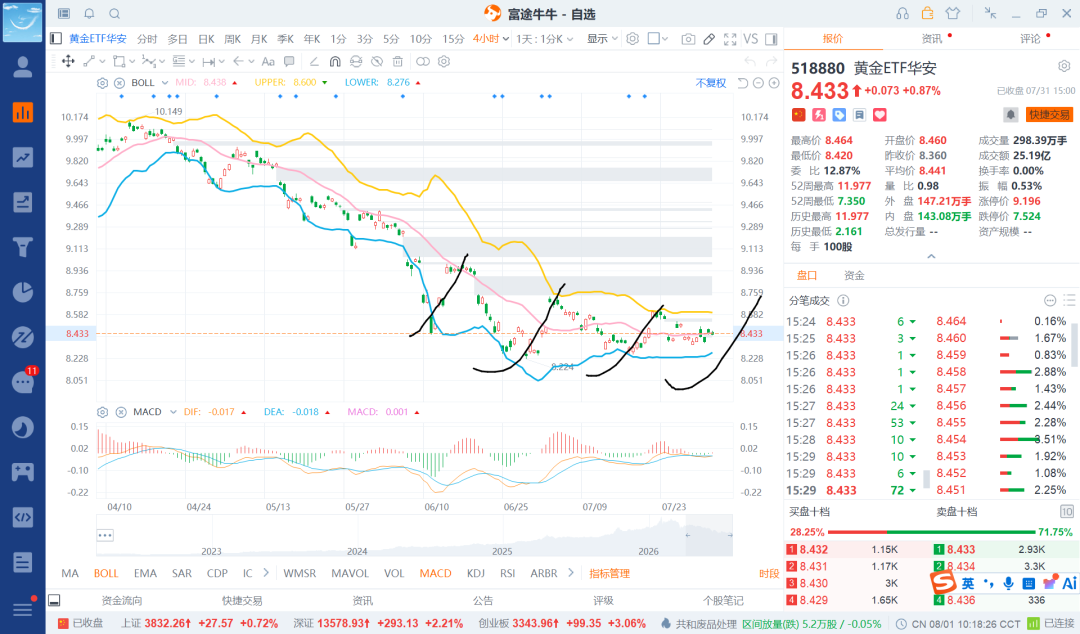Select the pencil drawing tool icon

coord(709,39)
